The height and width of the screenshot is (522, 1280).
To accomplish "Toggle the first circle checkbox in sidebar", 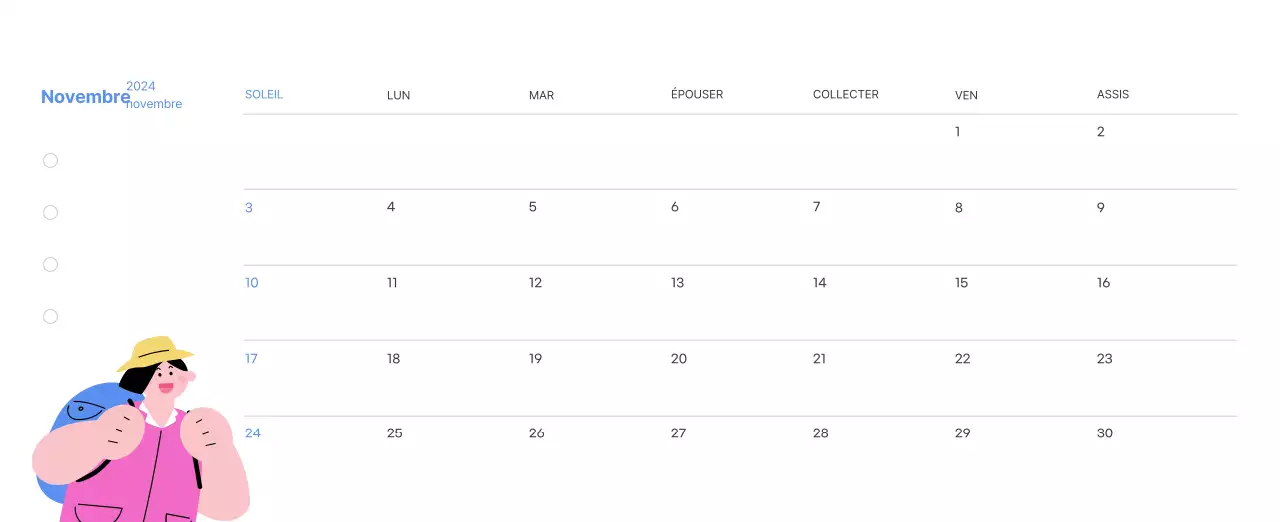I will [x=51, y=160].
